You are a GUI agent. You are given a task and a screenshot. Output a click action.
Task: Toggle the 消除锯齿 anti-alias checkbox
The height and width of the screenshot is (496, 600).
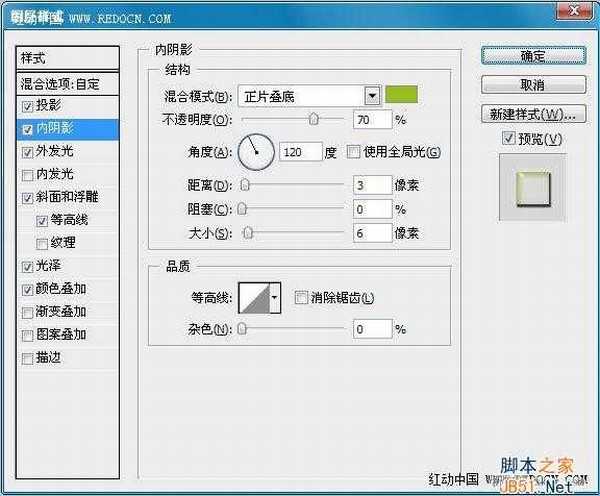point(302,298)
